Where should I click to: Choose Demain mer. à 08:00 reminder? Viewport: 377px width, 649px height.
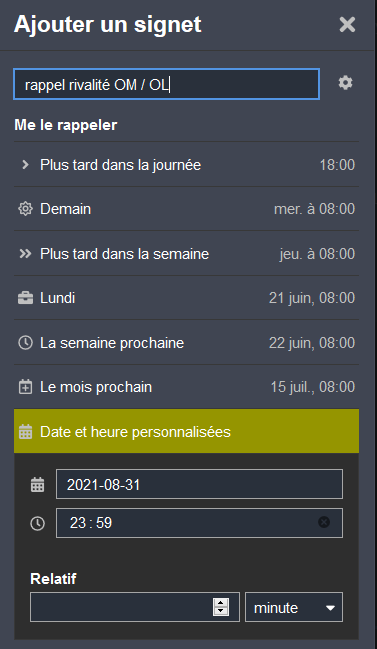[x=187, y=209]
